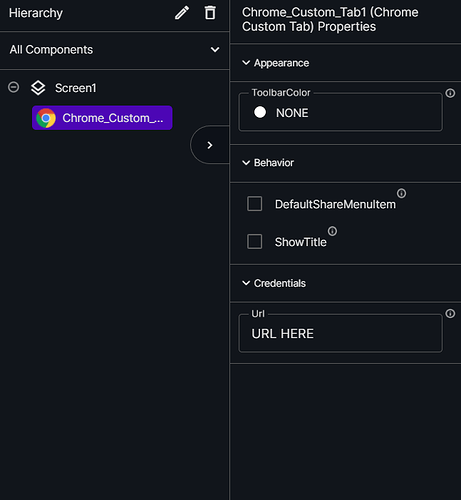Viewport: 461px width, 500px height.
Task: Click the white ToolbarColor swatch
Action: (260, 112)
